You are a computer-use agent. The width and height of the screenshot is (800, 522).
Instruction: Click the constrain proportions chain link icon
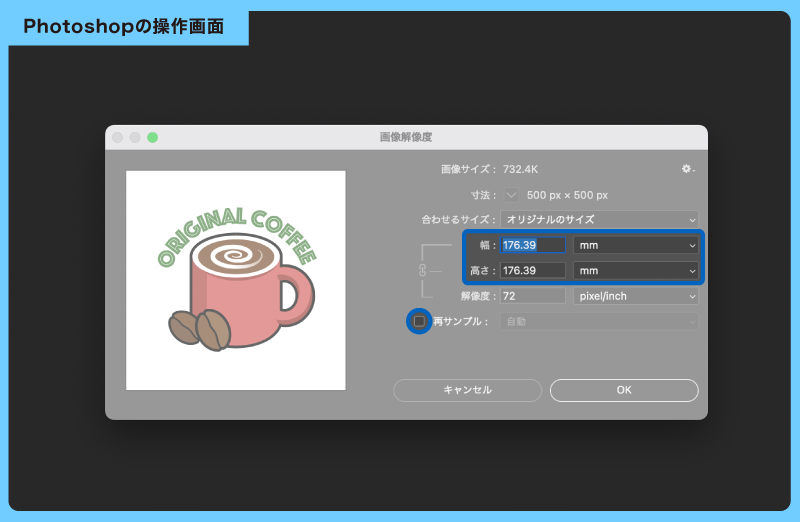tap(422, 270)
